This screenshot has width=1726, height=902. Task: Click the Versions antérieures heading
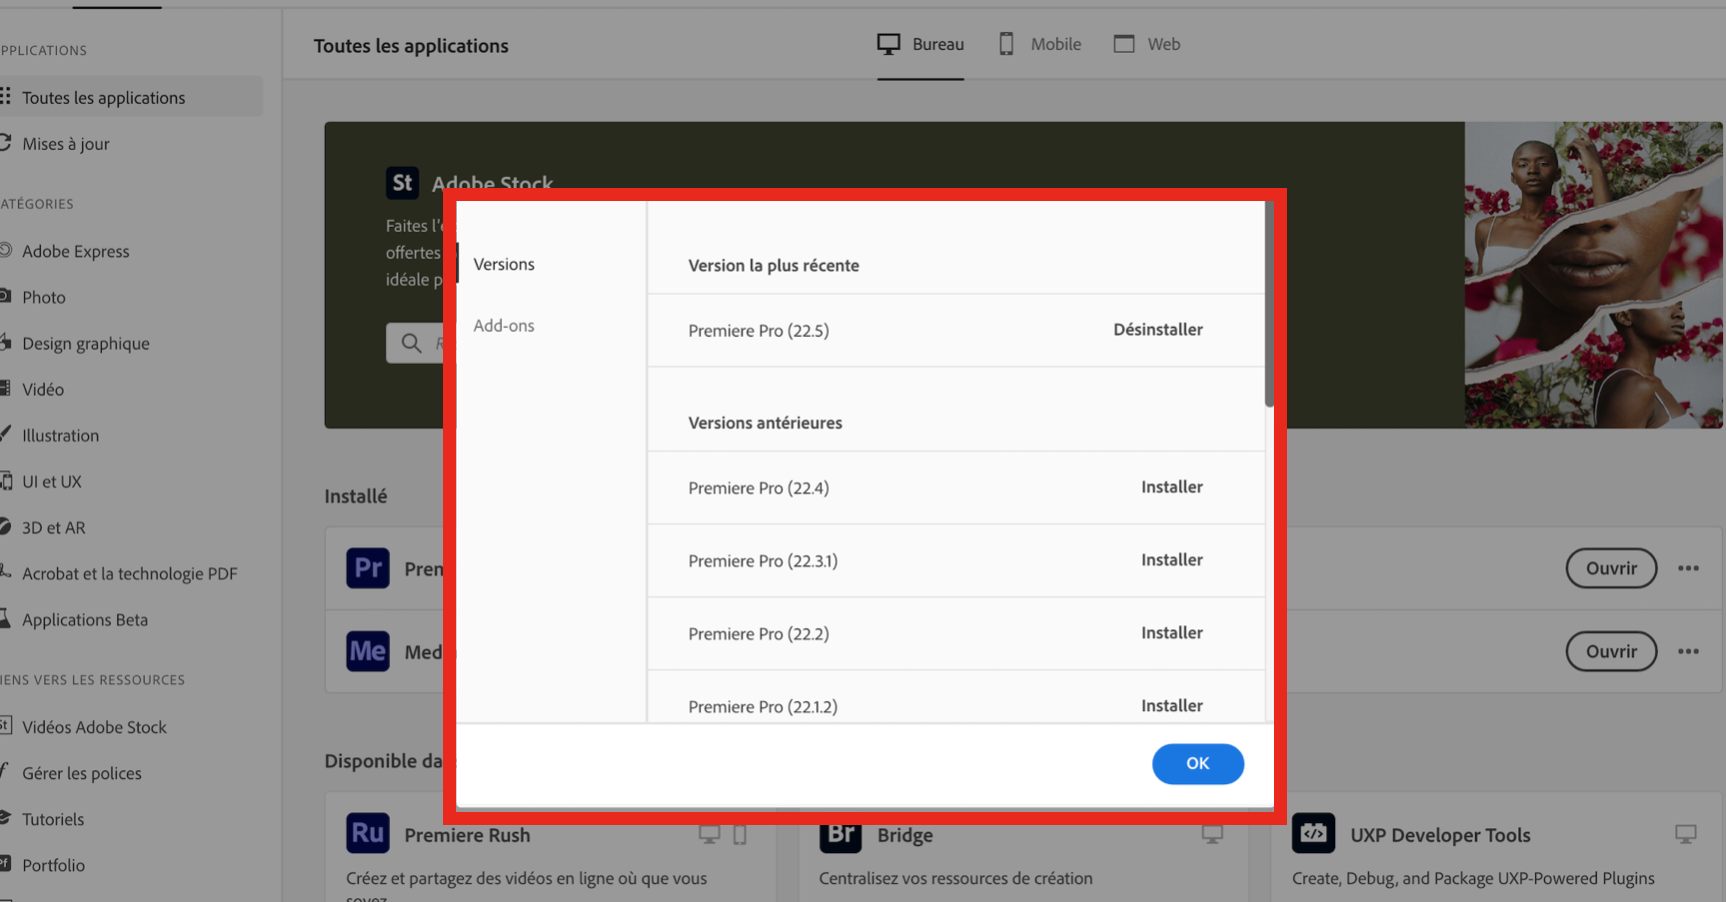pyautogui.click(x=765, y=423)
